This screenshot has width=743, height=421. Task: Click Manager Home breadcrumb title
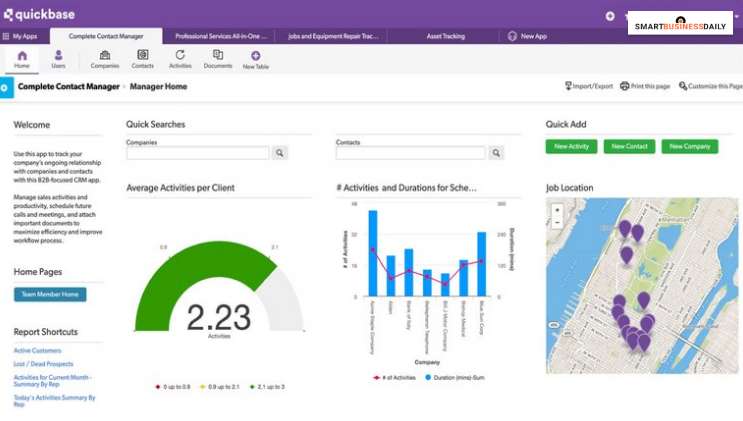coord(158,86)
